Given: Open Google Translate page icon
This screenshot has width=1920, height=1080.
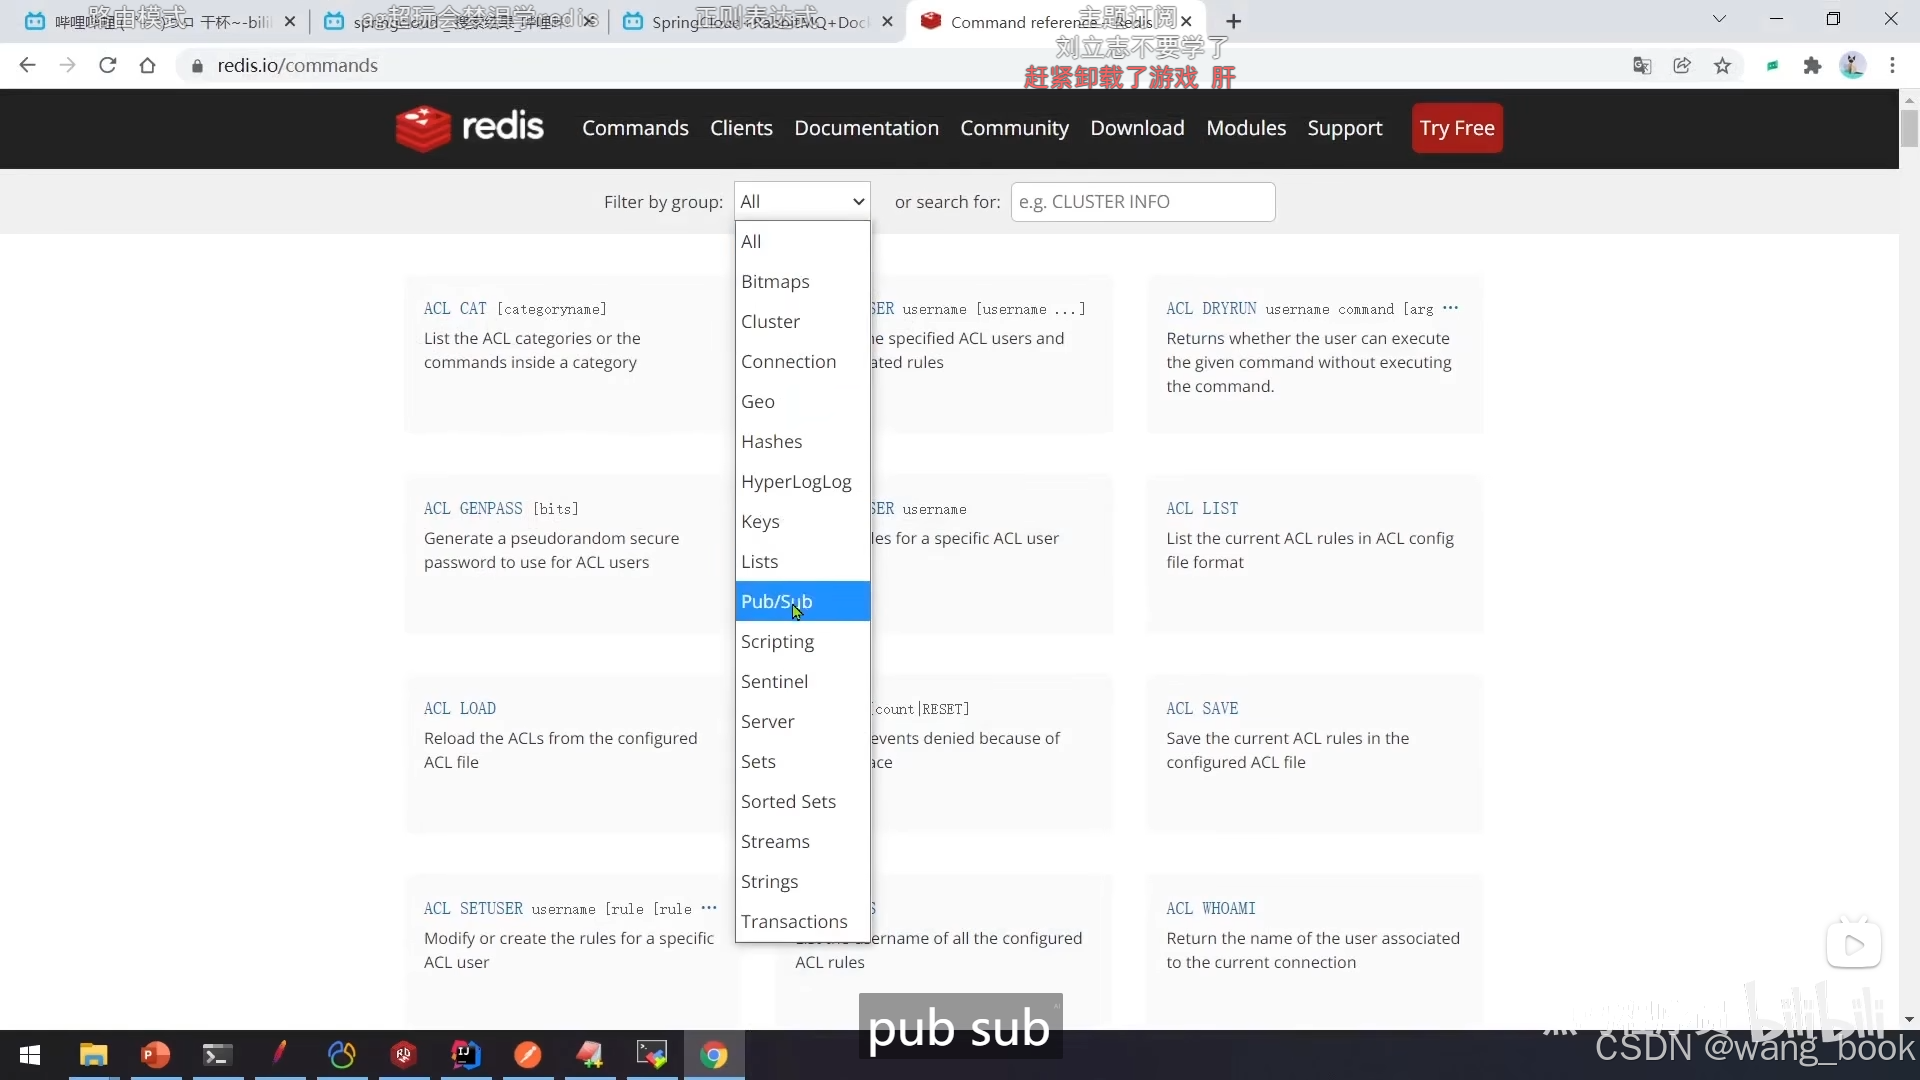Looking at the screenshot, I should click(1642, 66).
